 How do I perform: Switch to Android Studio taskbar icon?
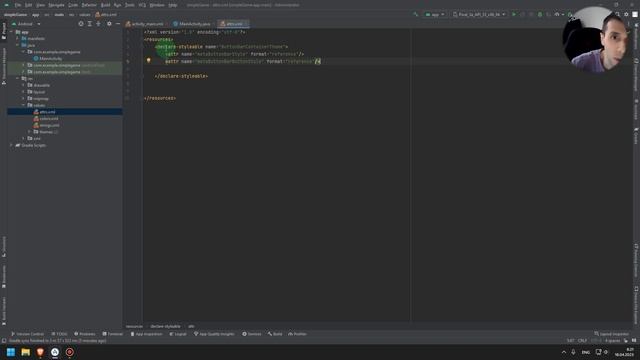coord(55,352)
